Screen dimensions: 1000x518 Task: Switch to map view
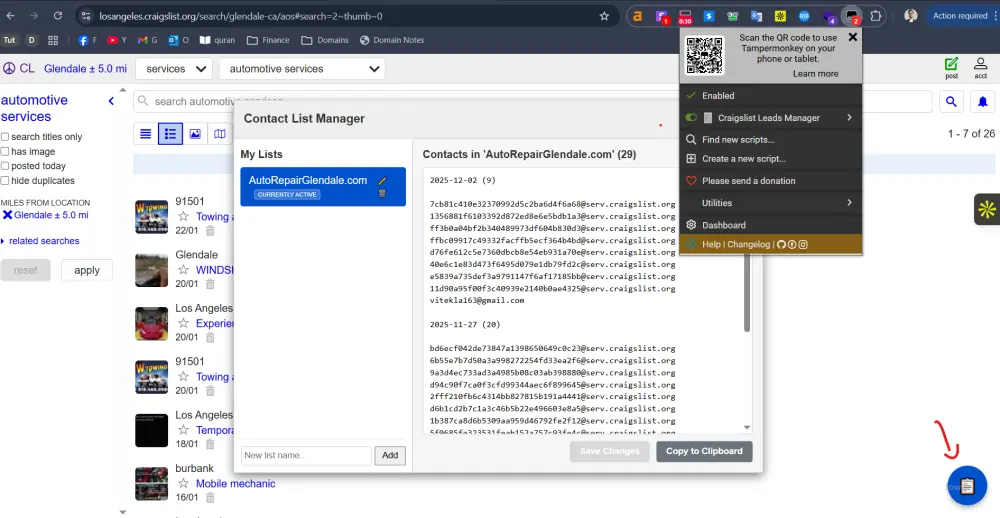point(220,134)
